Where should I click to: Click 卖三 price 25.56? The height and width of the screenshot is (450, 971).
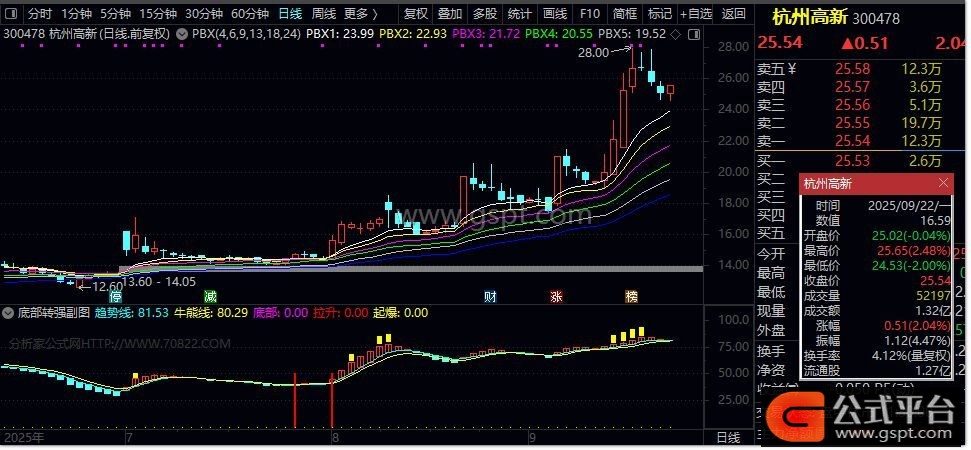coord(852,105)
